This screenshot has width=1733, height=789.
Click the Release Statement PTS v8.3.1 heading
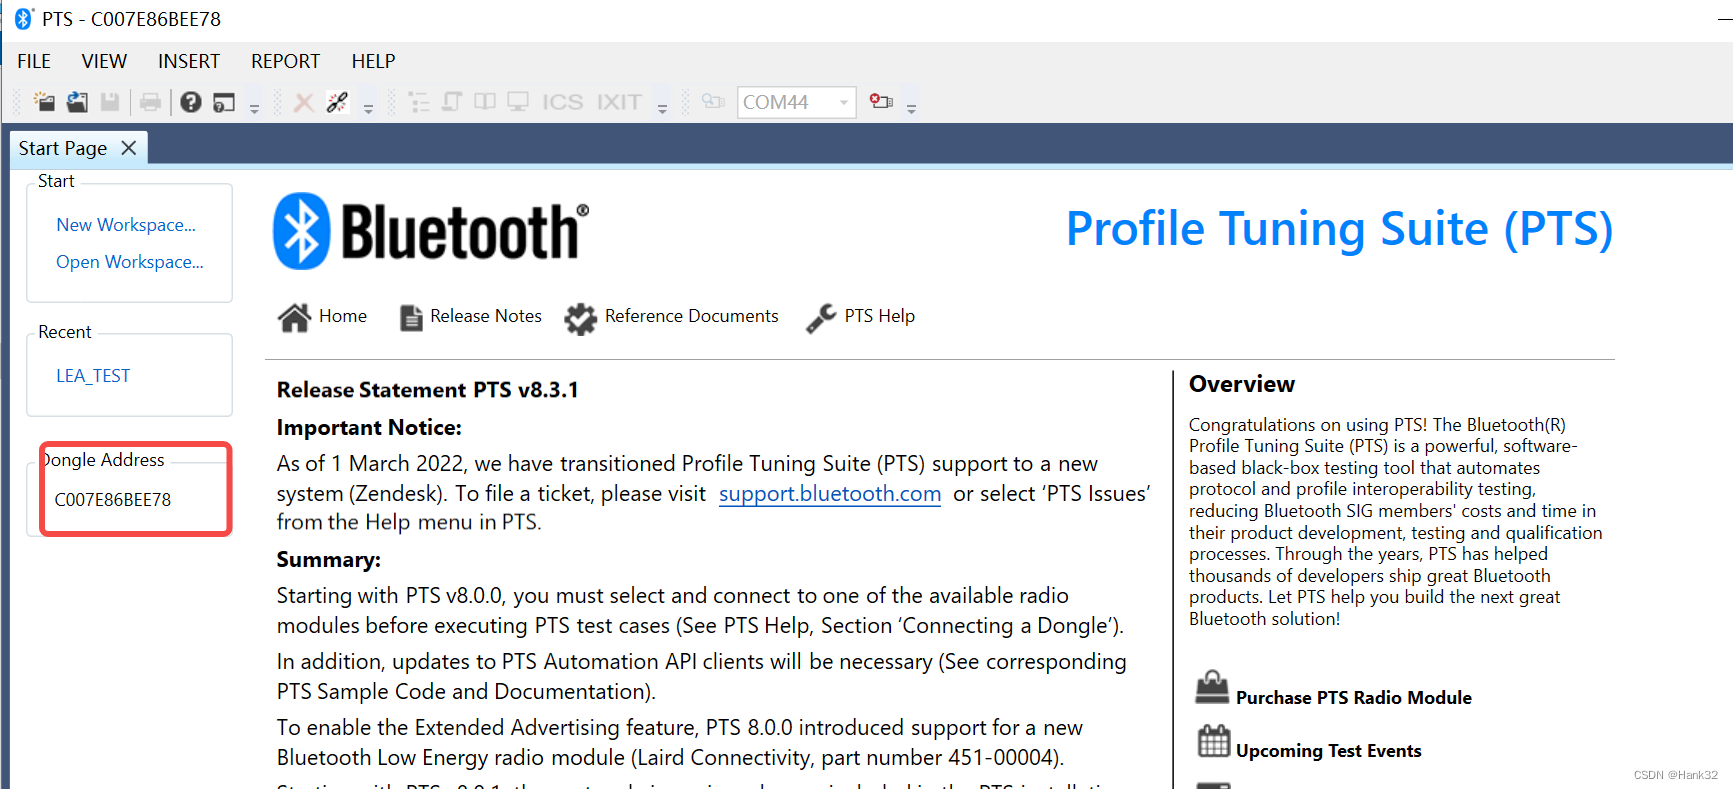click(427, 390)
